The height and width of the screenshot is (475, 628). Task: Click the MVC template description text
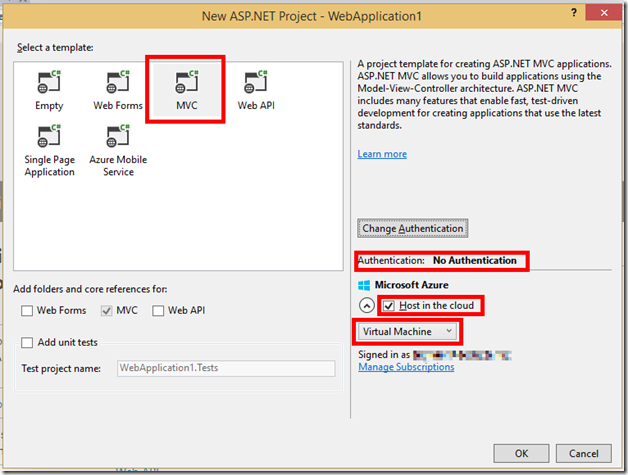click(485, 95)
